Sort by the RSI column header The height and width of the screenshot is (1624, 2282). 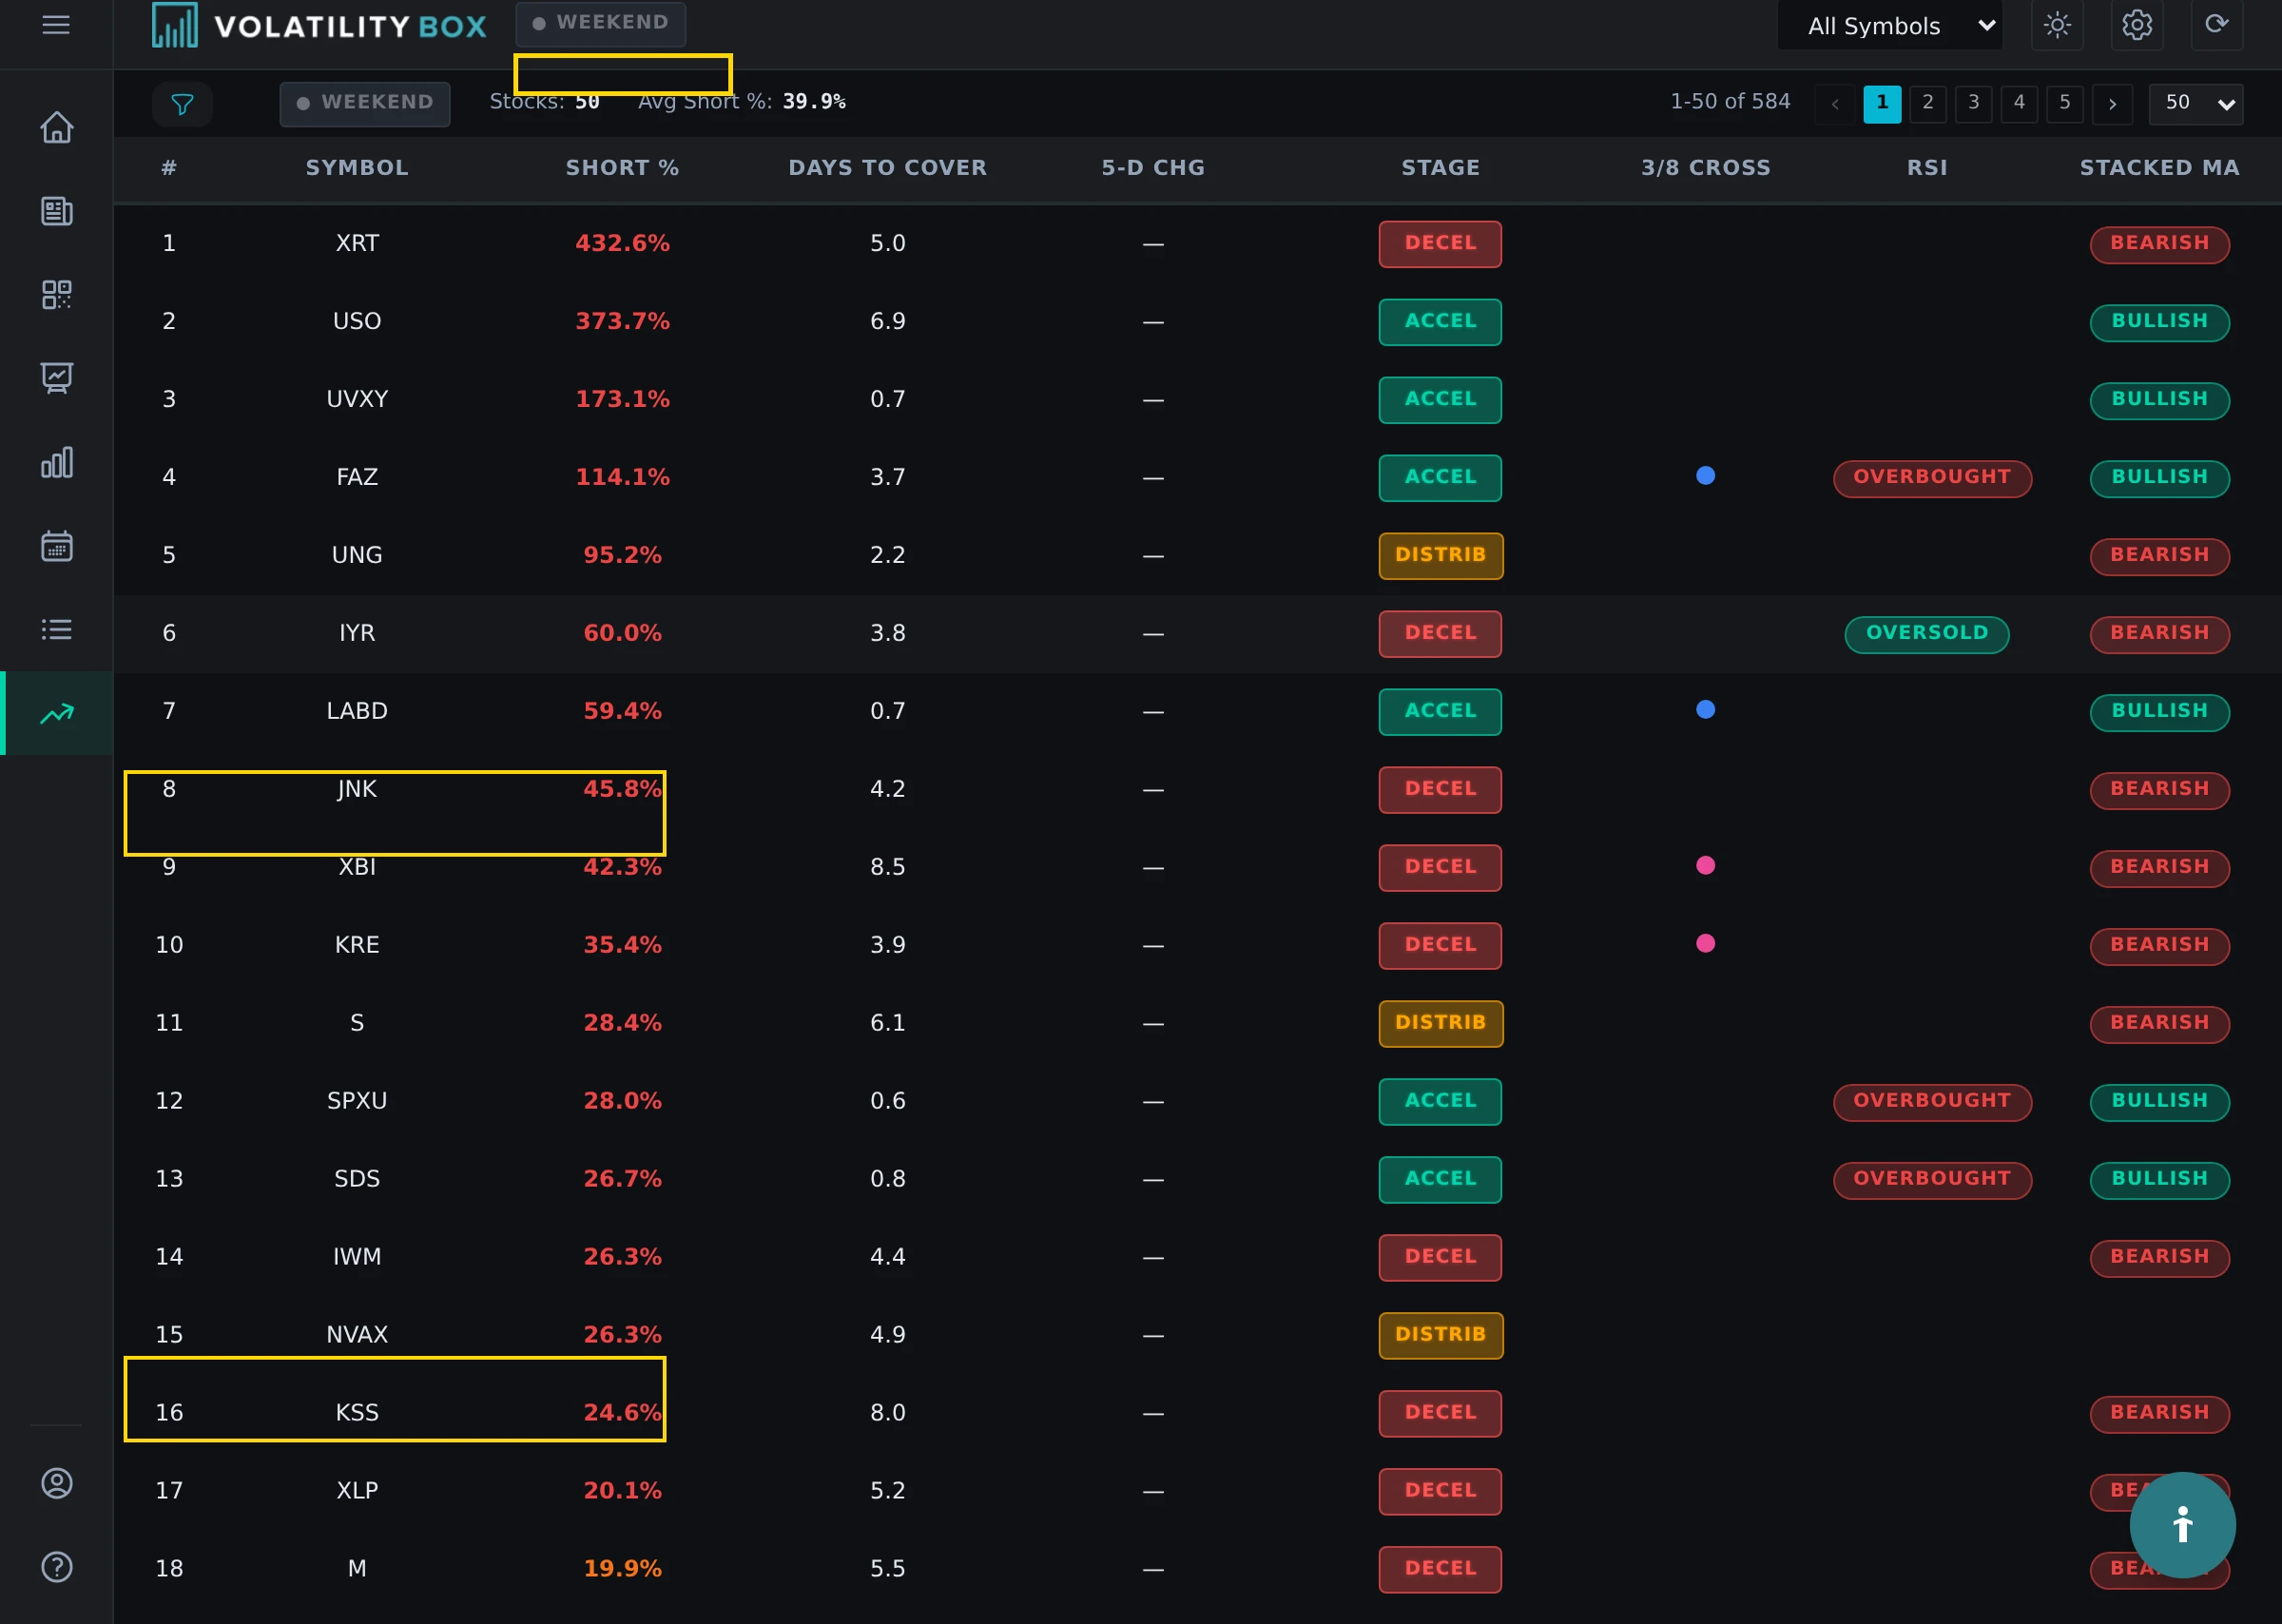(1927, 168)
